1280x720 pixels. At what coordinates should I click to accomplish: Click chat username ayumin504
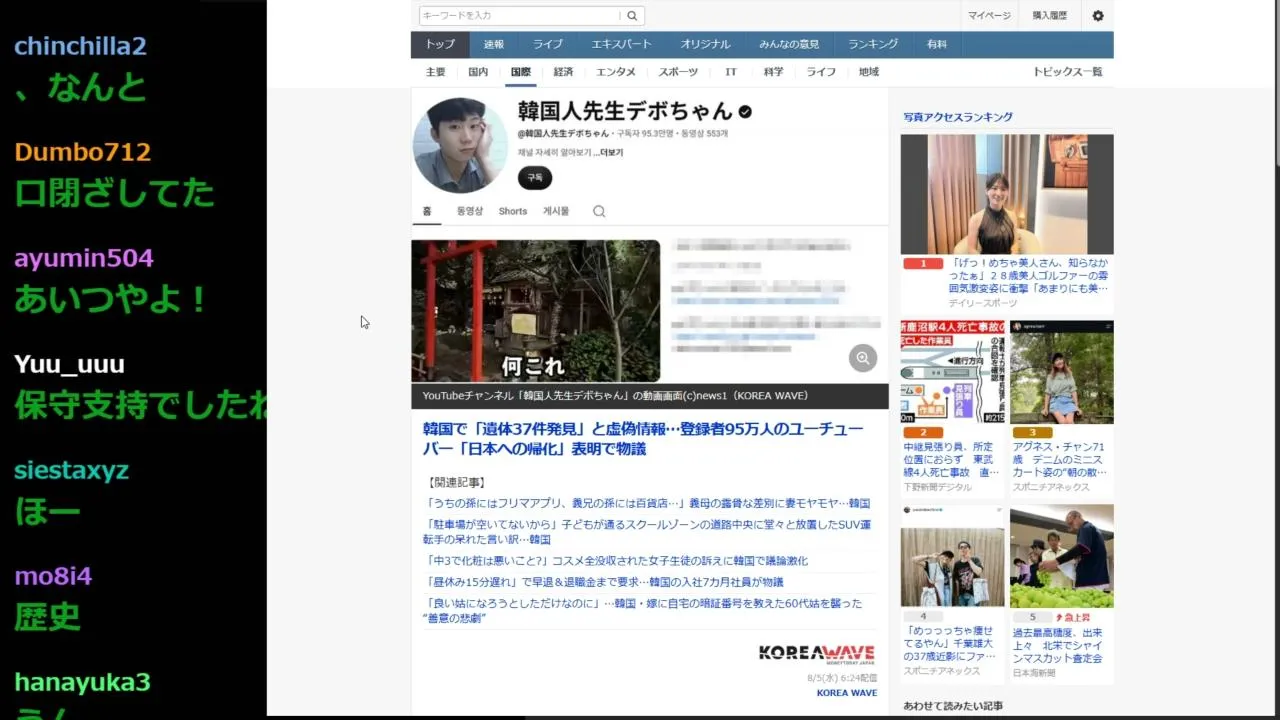84,258
